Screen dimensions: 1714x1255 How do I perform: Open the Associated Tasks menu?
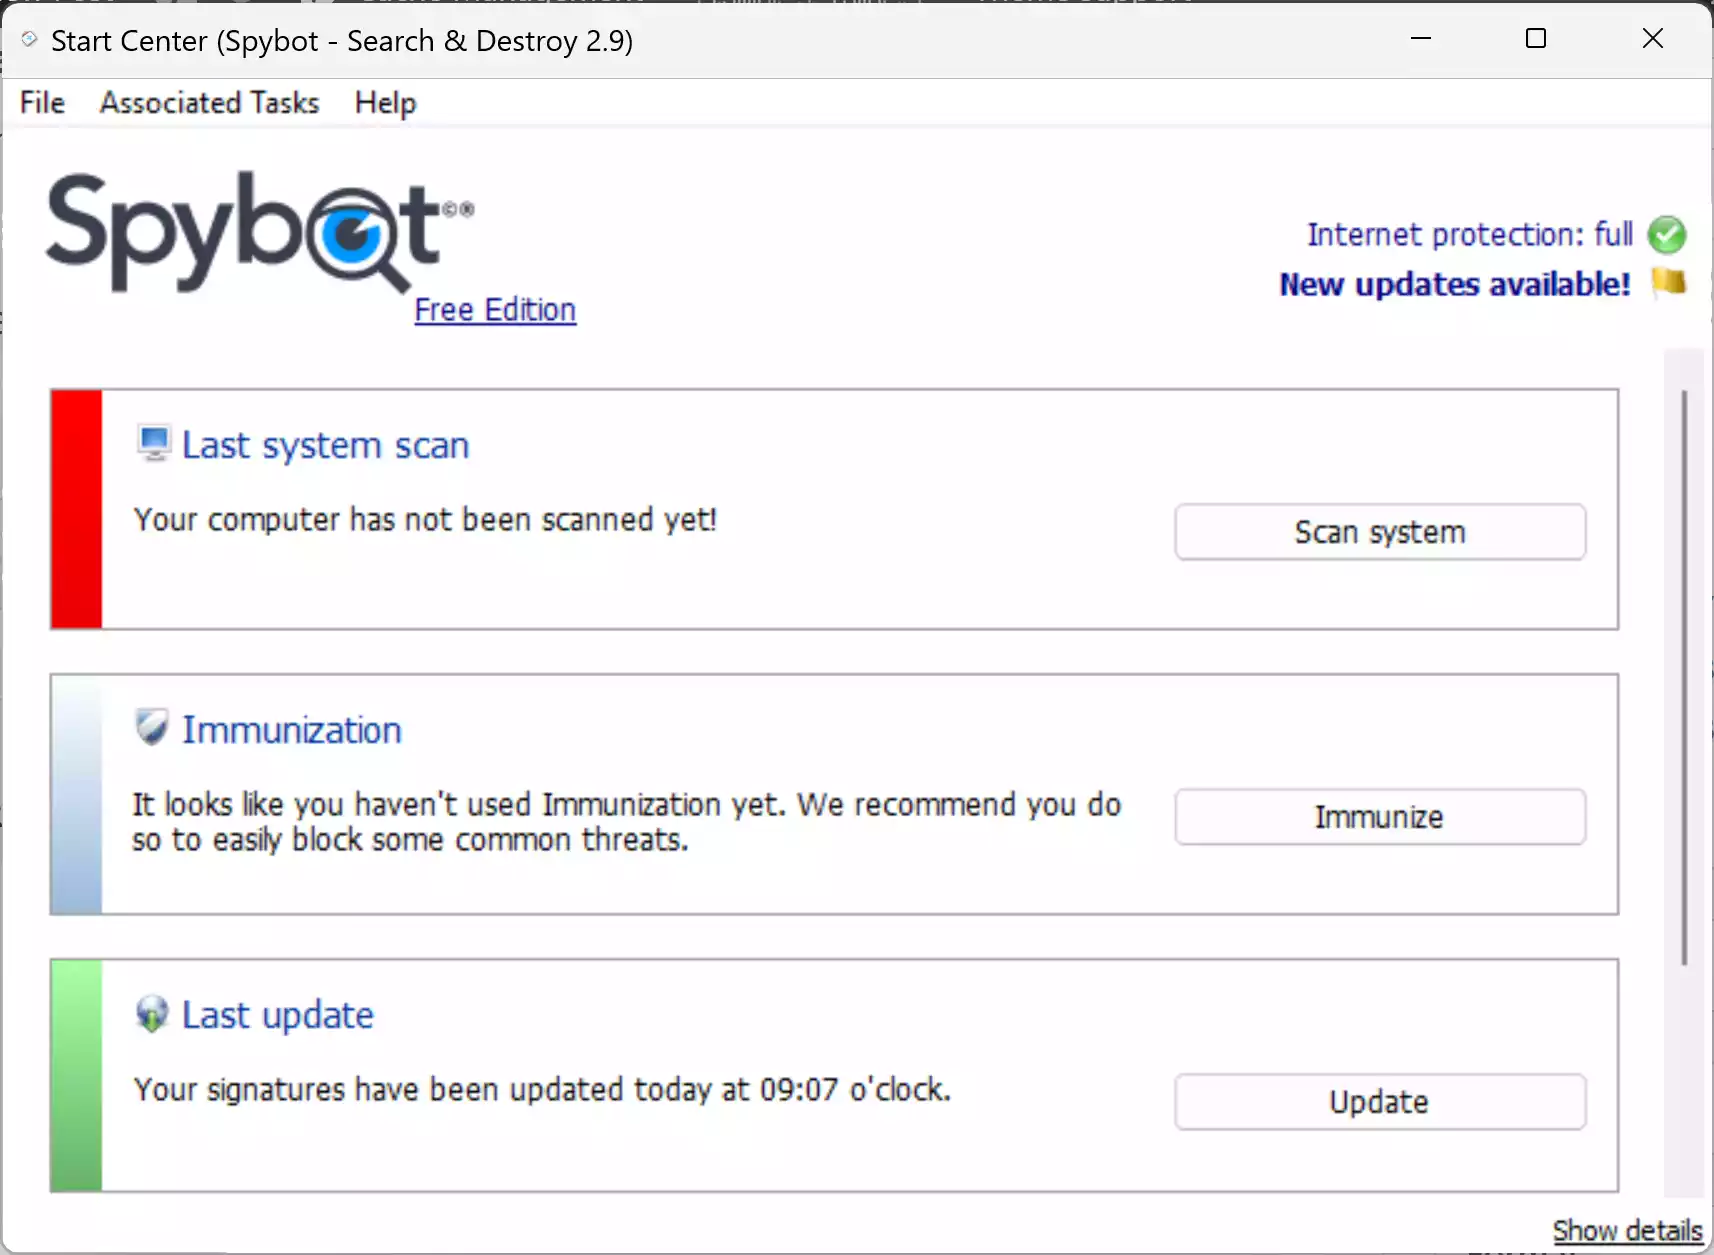pyautogui.click(x=208, y=102)
